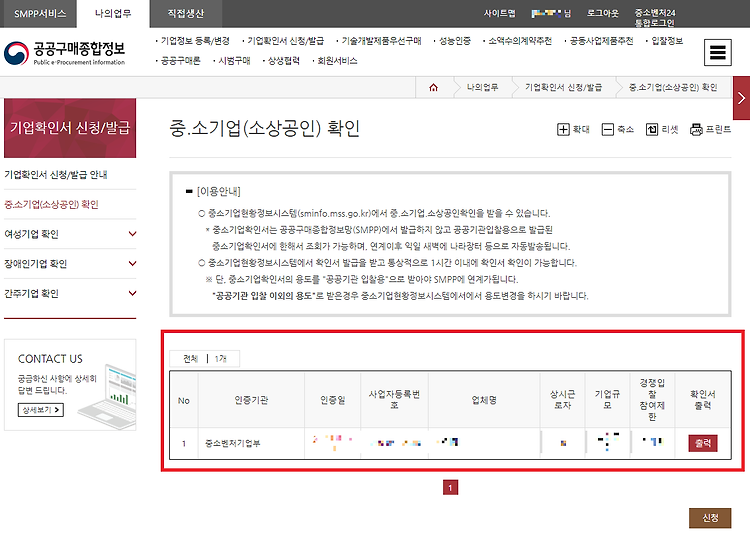Click the 사이트맵 link
This screenshot has height=541, width=750.
pos(499,13)
